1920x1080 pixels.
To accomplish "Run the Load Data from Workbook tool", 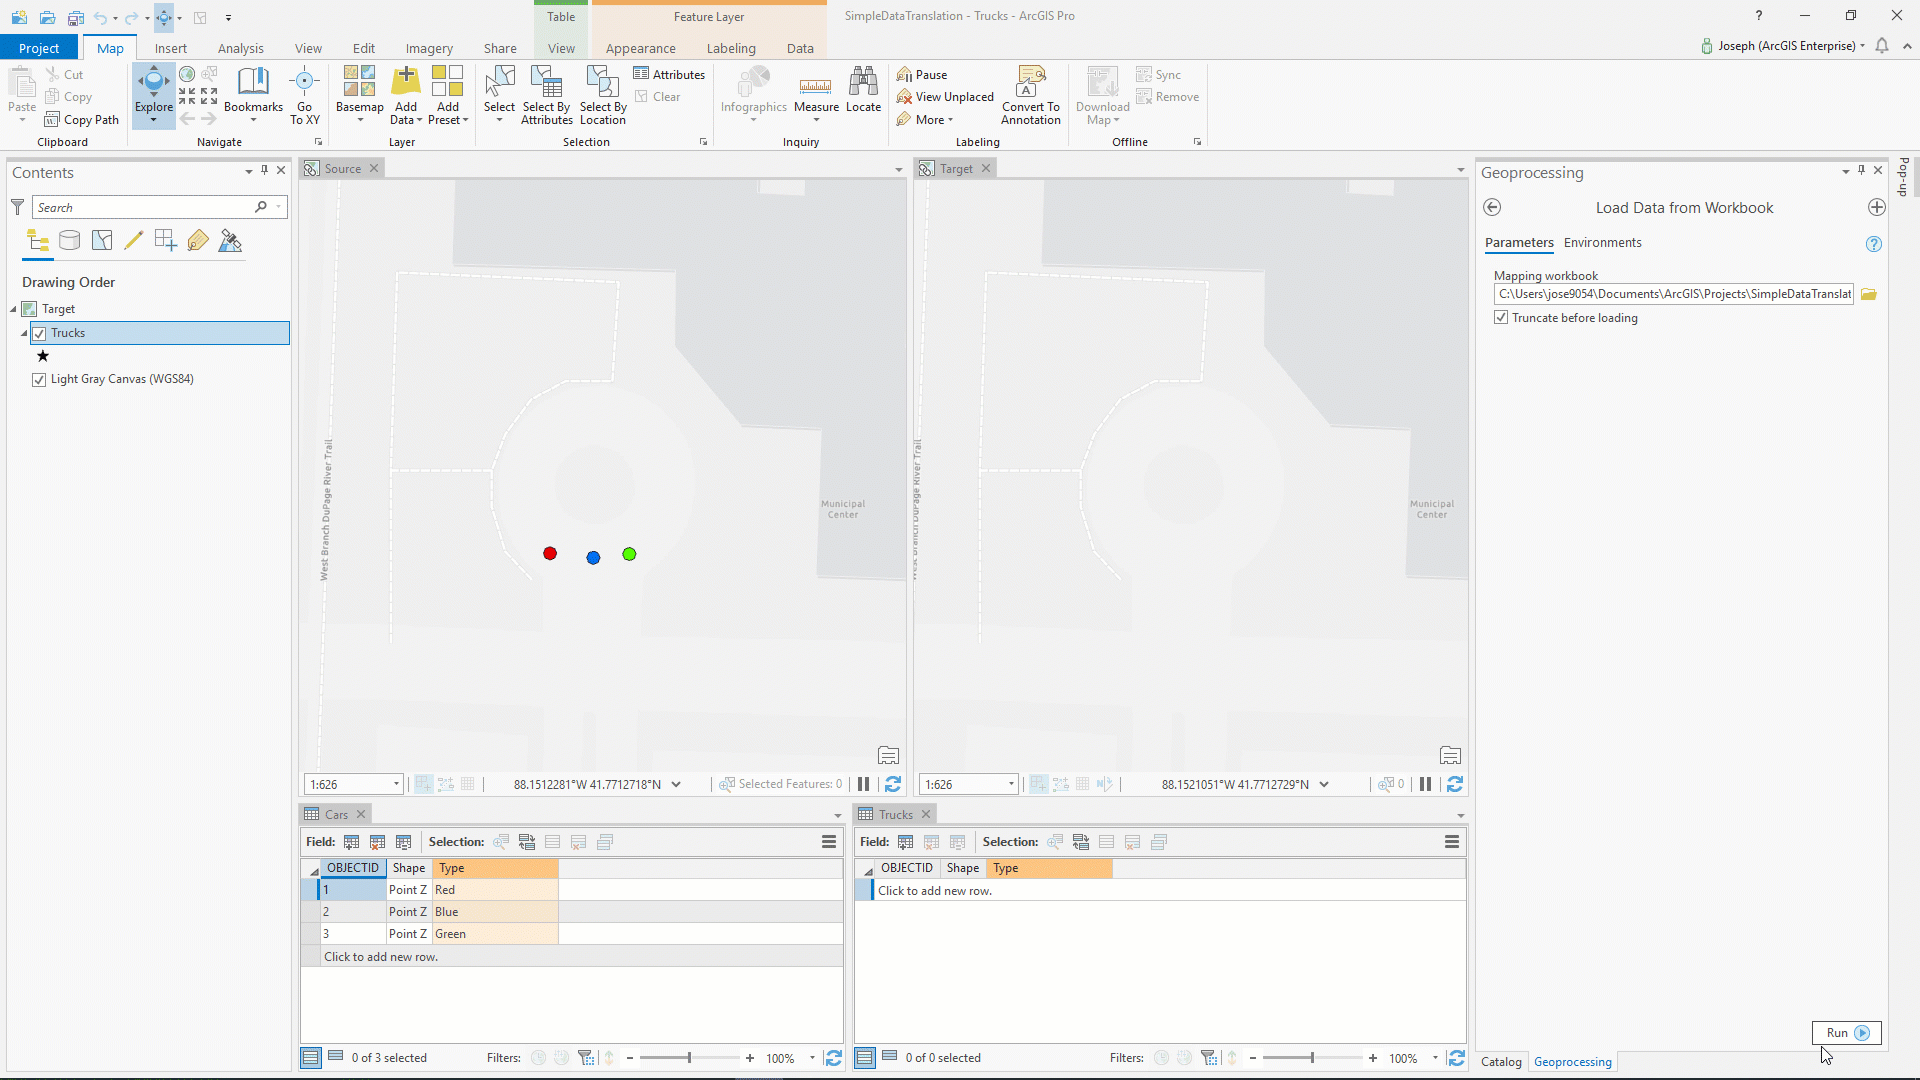I will (x=1846, y=1033).
